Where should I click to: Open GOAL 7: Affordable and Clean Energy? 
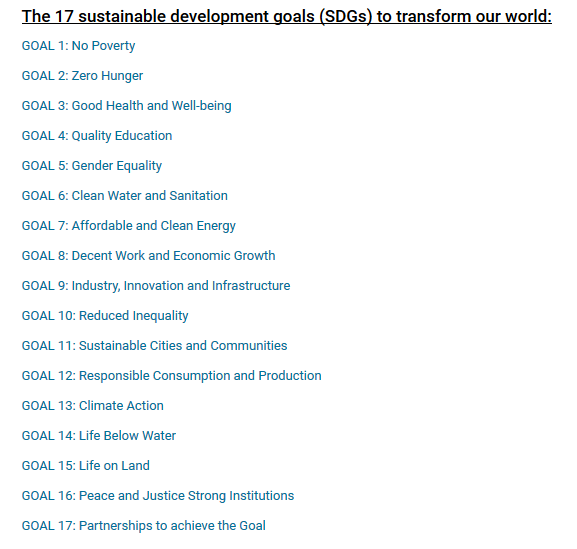tap(129, 226)
